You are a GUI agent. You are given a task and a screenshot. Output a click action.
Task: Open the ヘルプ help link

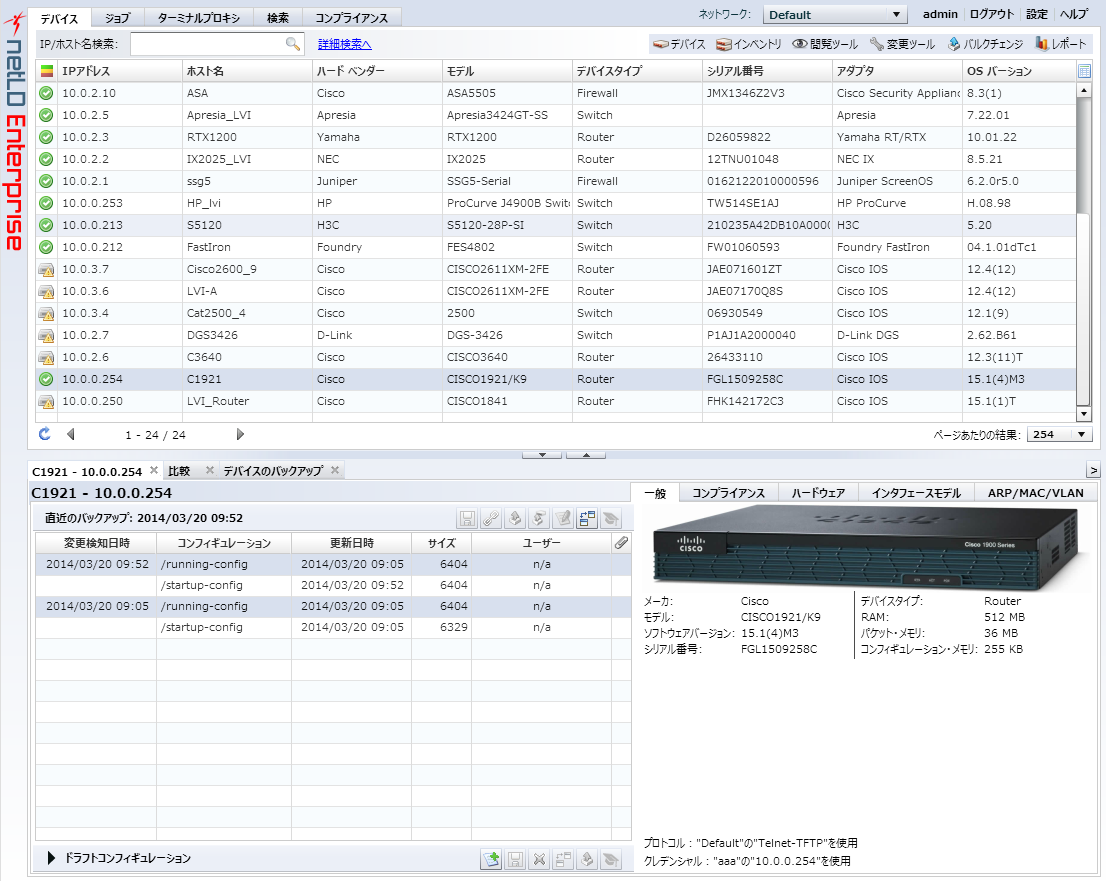(1074, 14)
